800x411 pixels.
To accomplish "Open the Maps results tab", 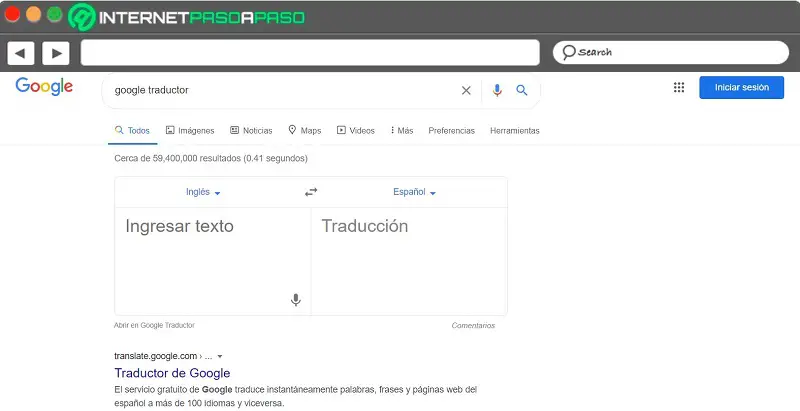I will click(x=305, y=131).
